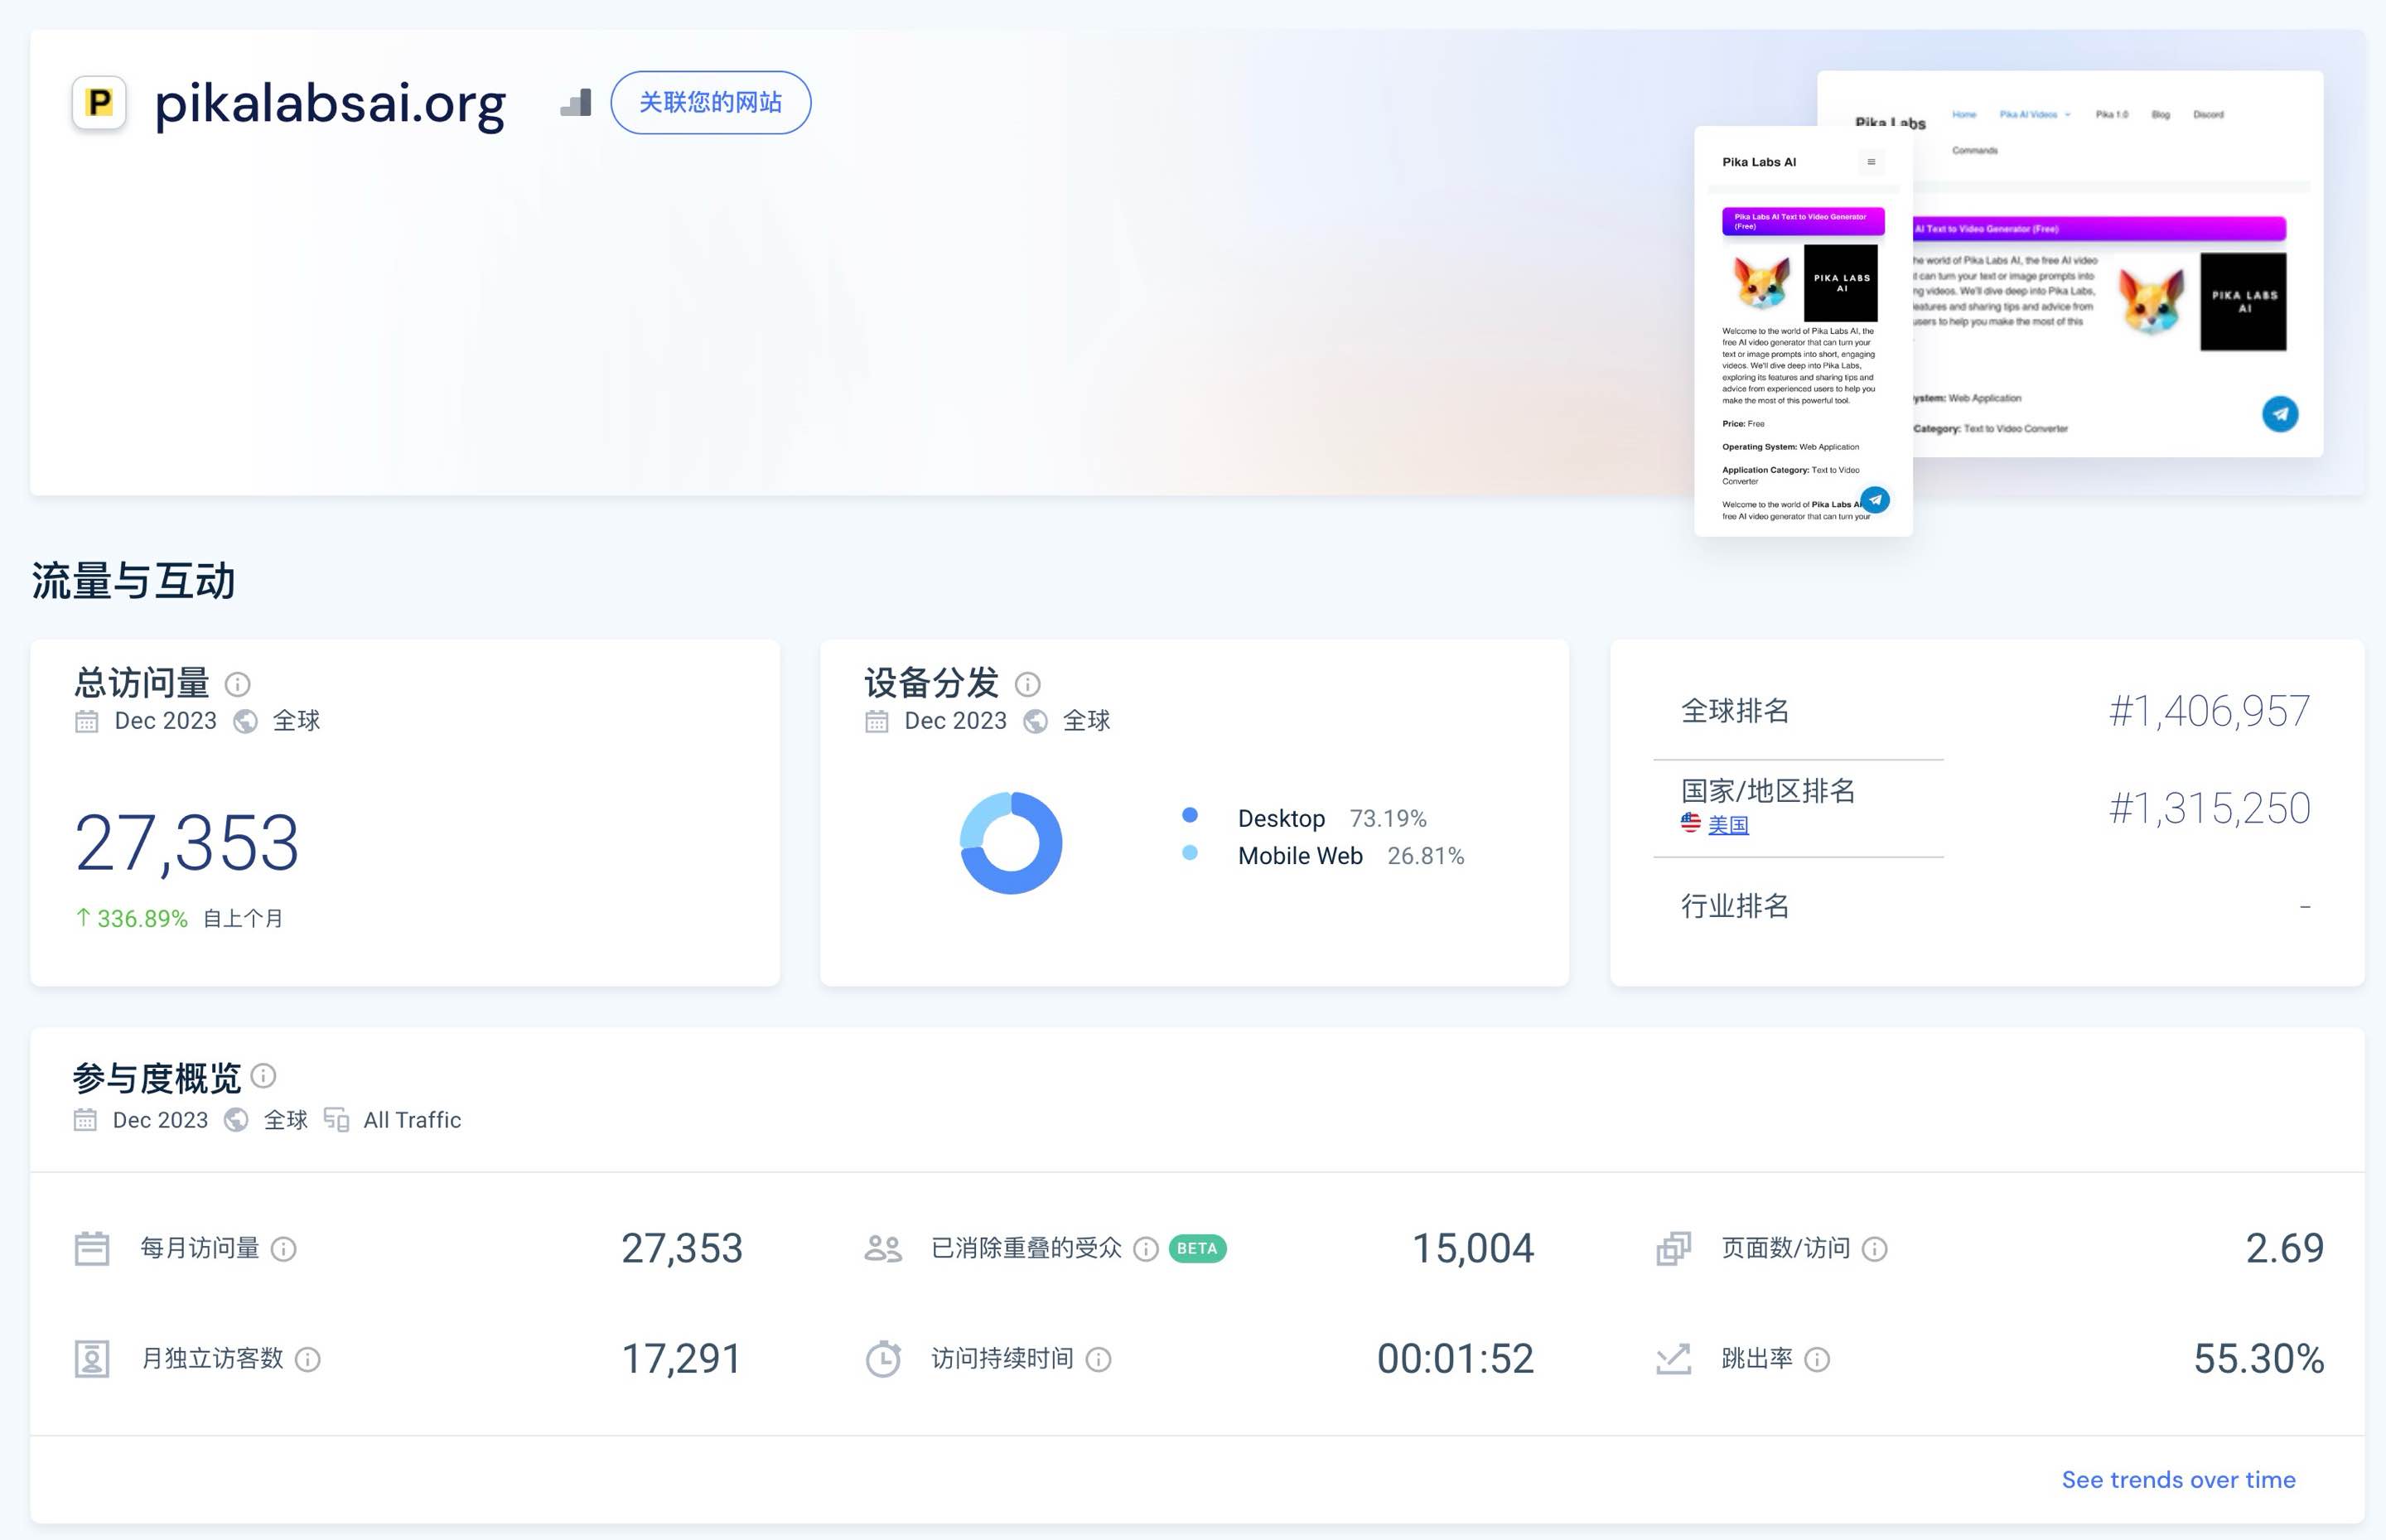Screen dimensions: 2386x1540
Task: Click the BETA badge
Action: click(1197, 1249)
